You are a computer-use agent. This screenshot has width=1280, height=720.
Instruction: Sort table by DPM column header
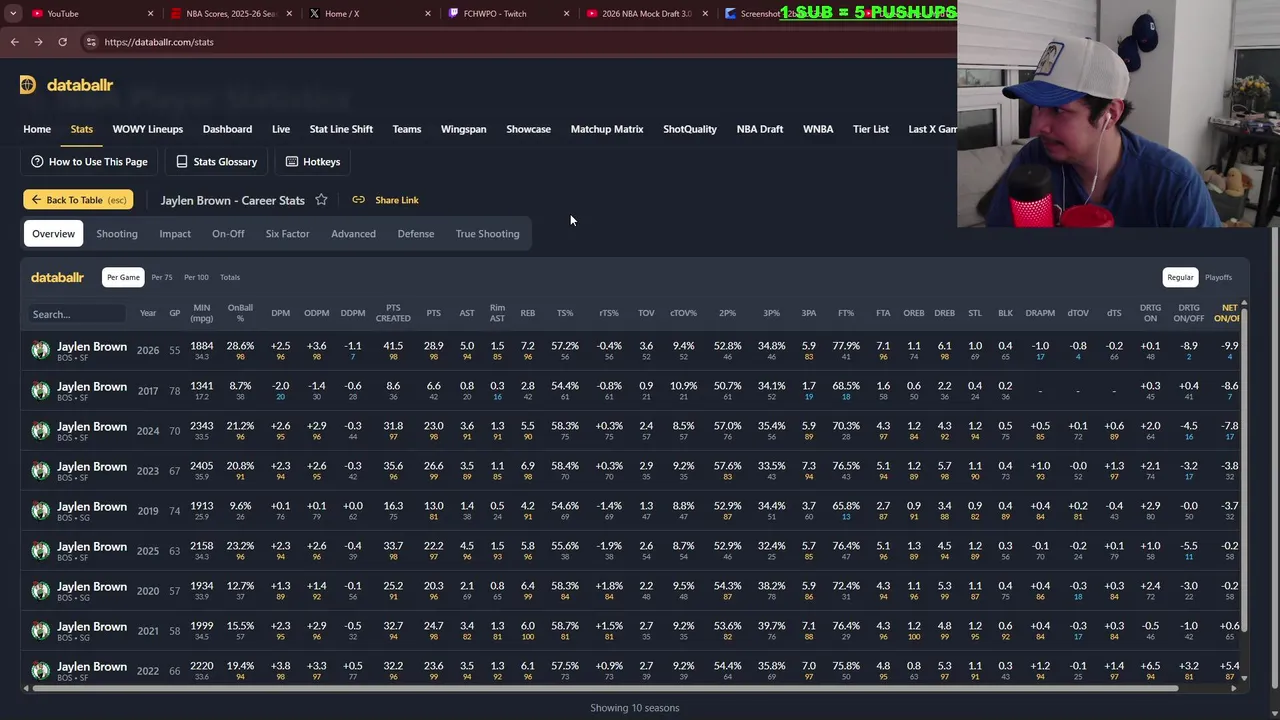281,313
